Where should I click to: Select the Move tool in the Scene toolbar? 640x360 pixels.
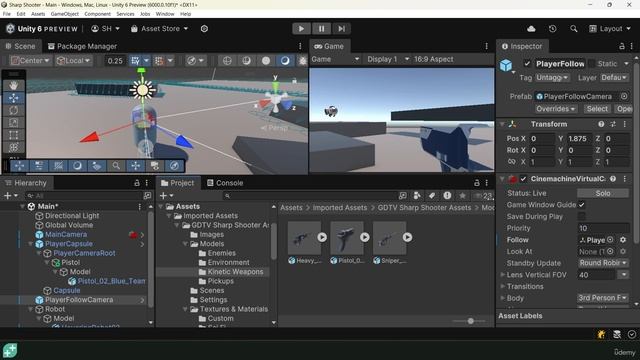pyautogui.click(x=13, y=98)
